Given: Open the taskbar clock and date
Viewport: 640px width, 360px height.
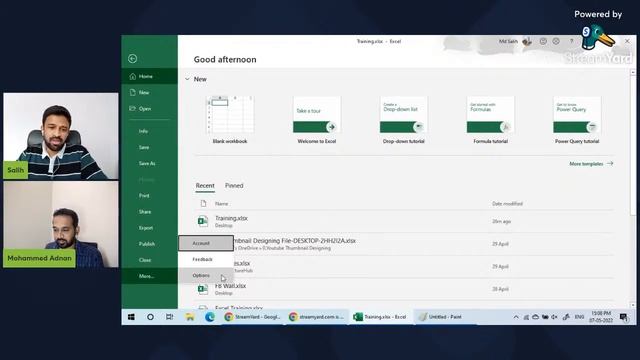Looking at the screenshot, I should click(601, 317).
